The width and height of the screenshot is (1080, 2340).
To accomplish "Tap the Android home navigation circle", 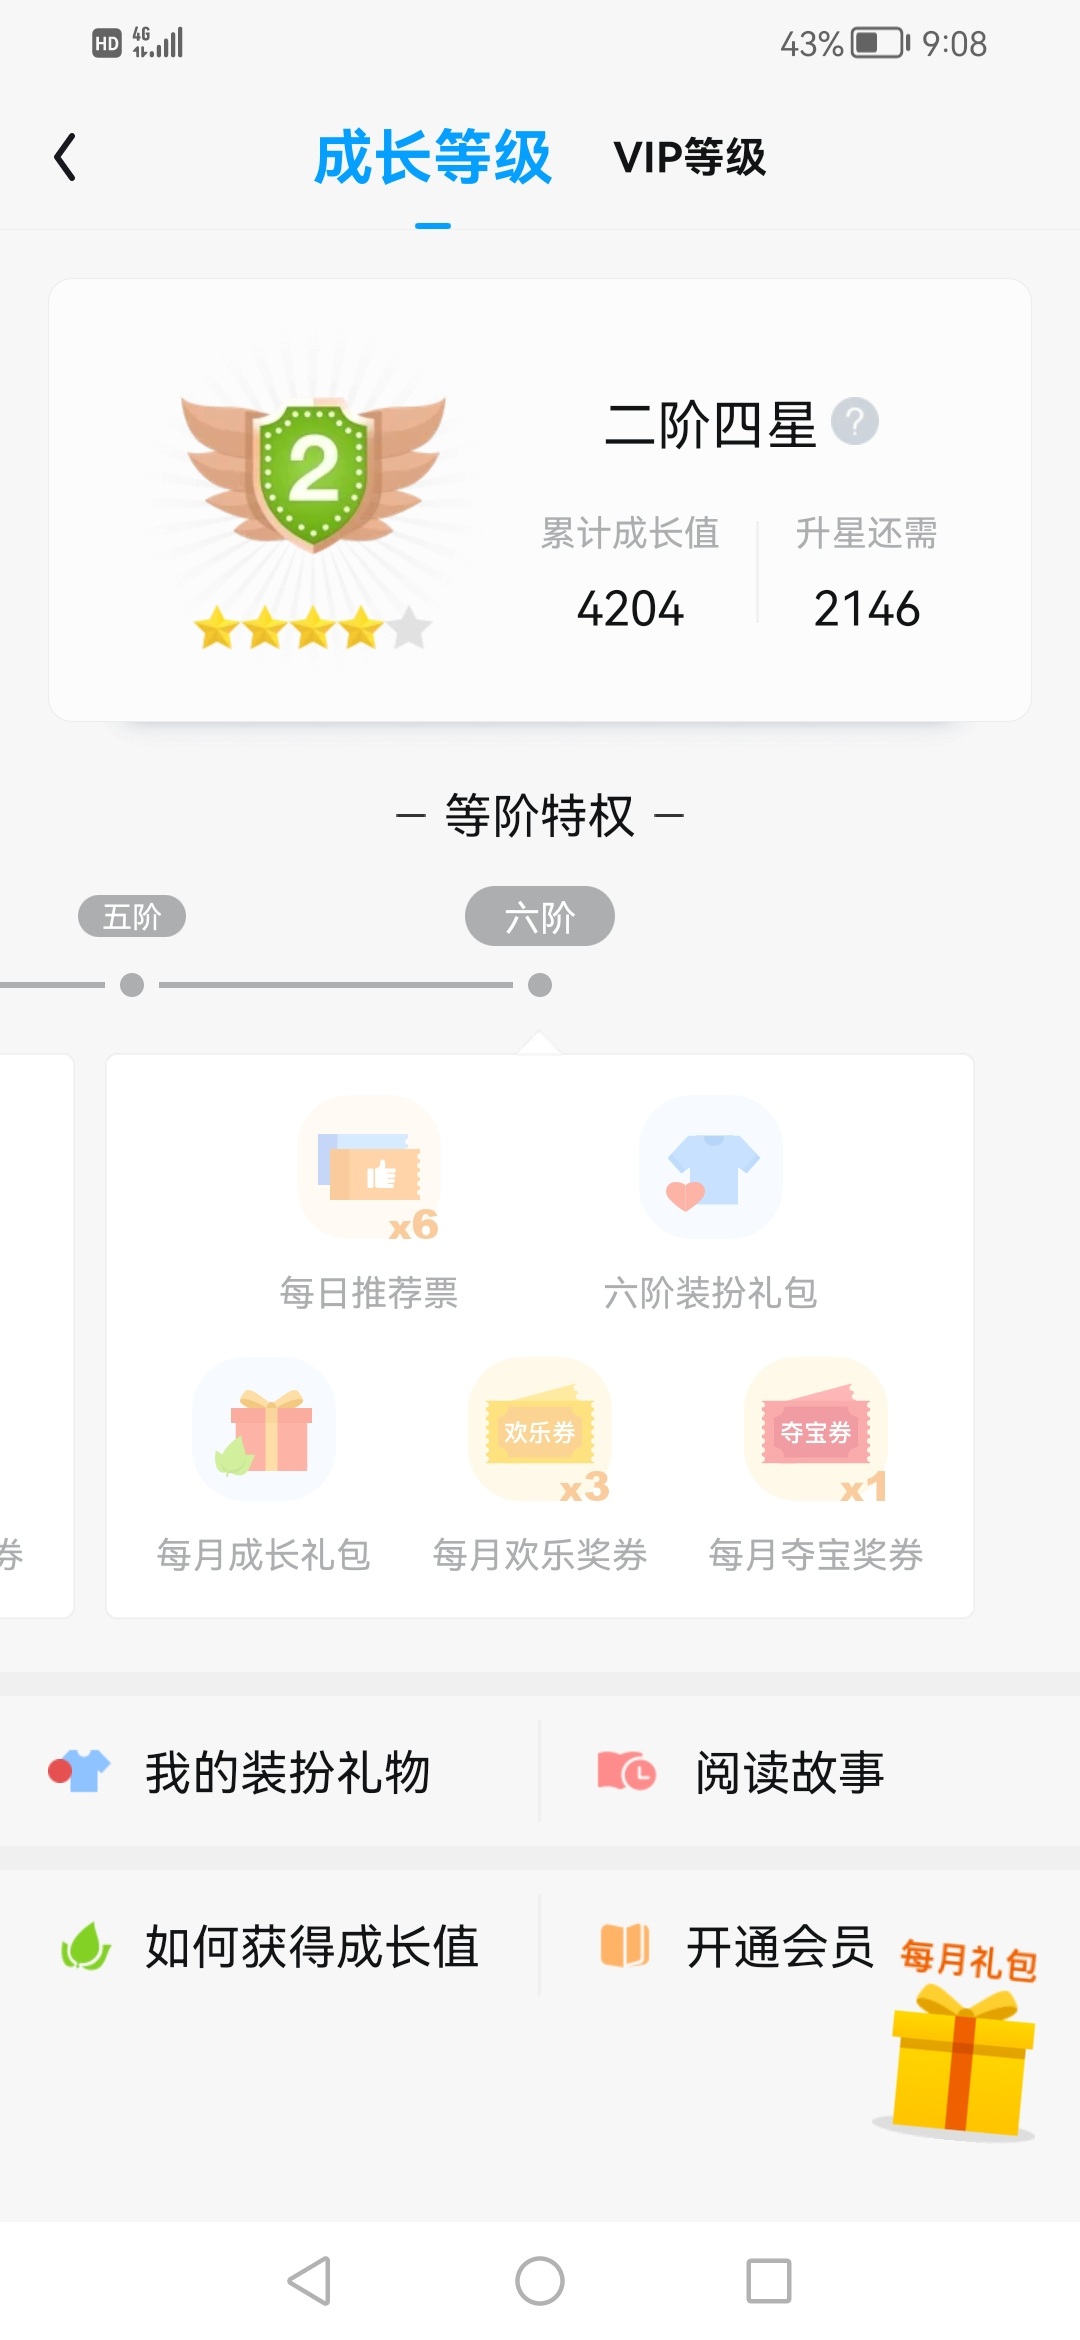I will coord(540,2281).
